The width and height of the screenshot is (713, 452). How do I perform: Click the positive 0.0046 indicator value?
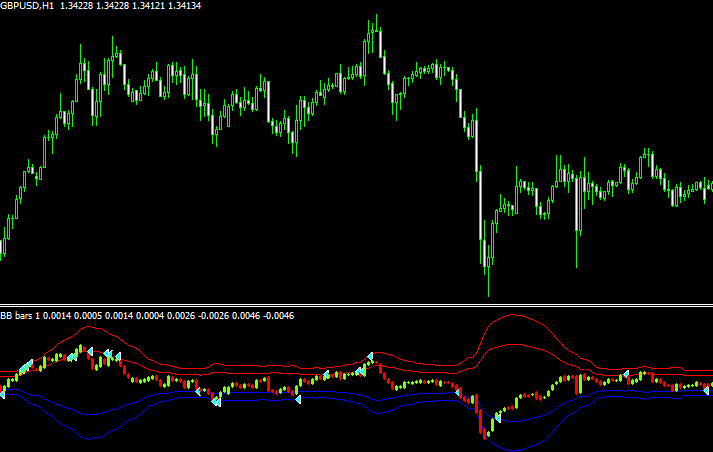pyautogui.click(x=246, y=316)
